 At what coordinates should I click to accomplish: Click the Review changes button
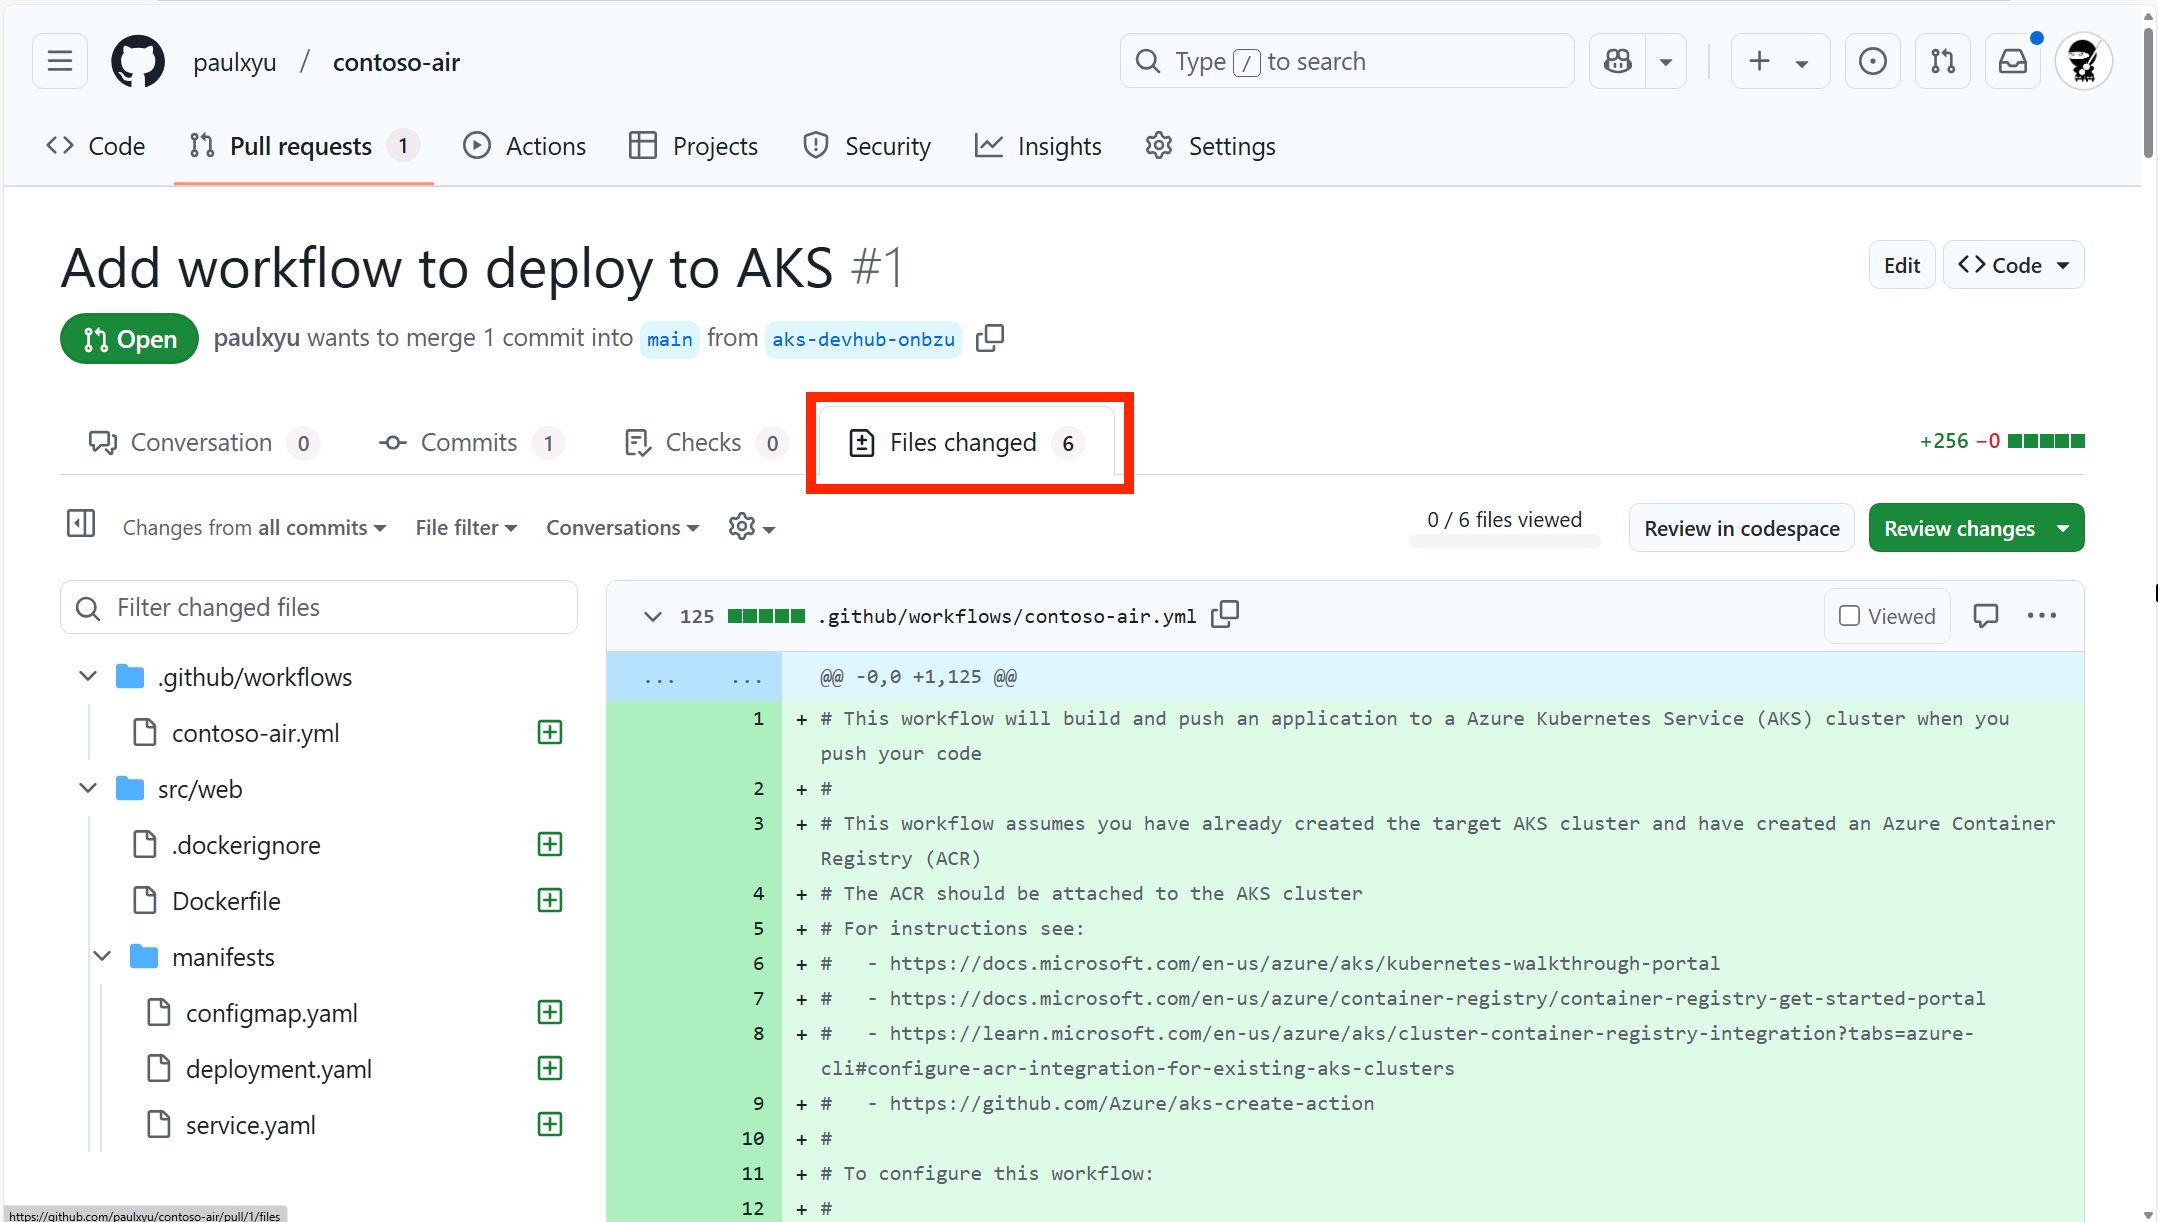click(1976, 528)
